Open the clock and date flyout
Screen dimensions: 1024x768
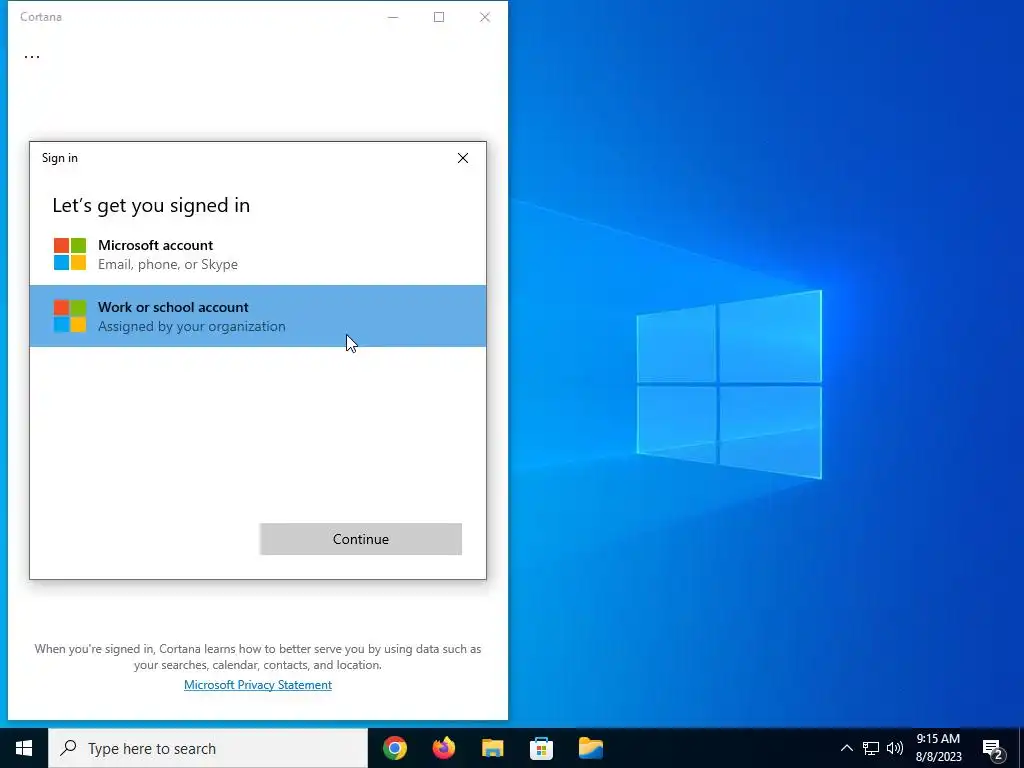[938, 748]
